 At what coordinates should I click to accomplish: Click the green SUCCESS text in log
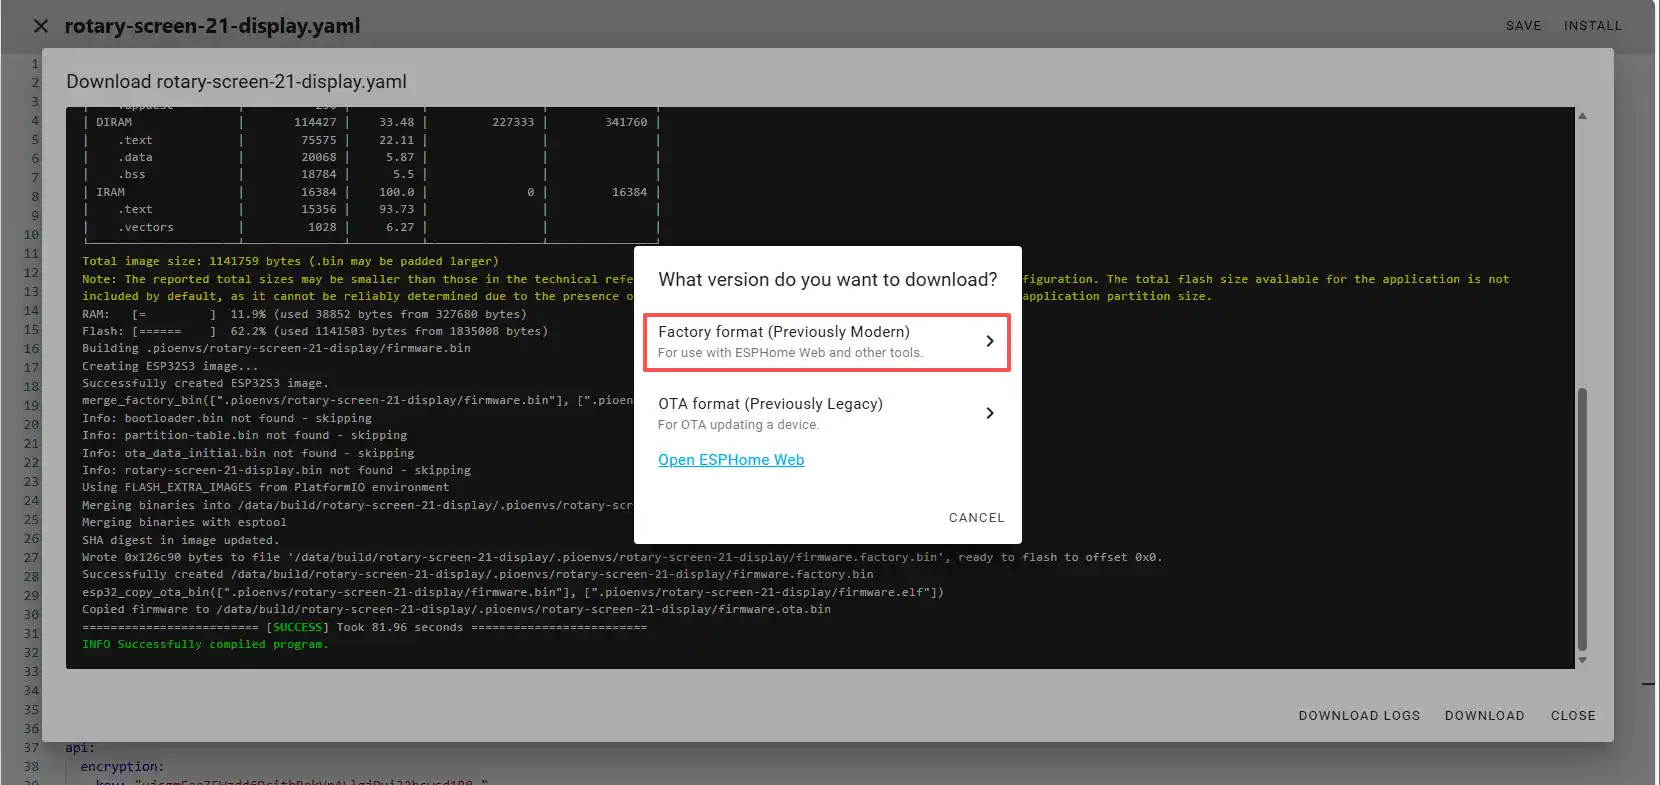pyautogui.click(x=297, y=627)
